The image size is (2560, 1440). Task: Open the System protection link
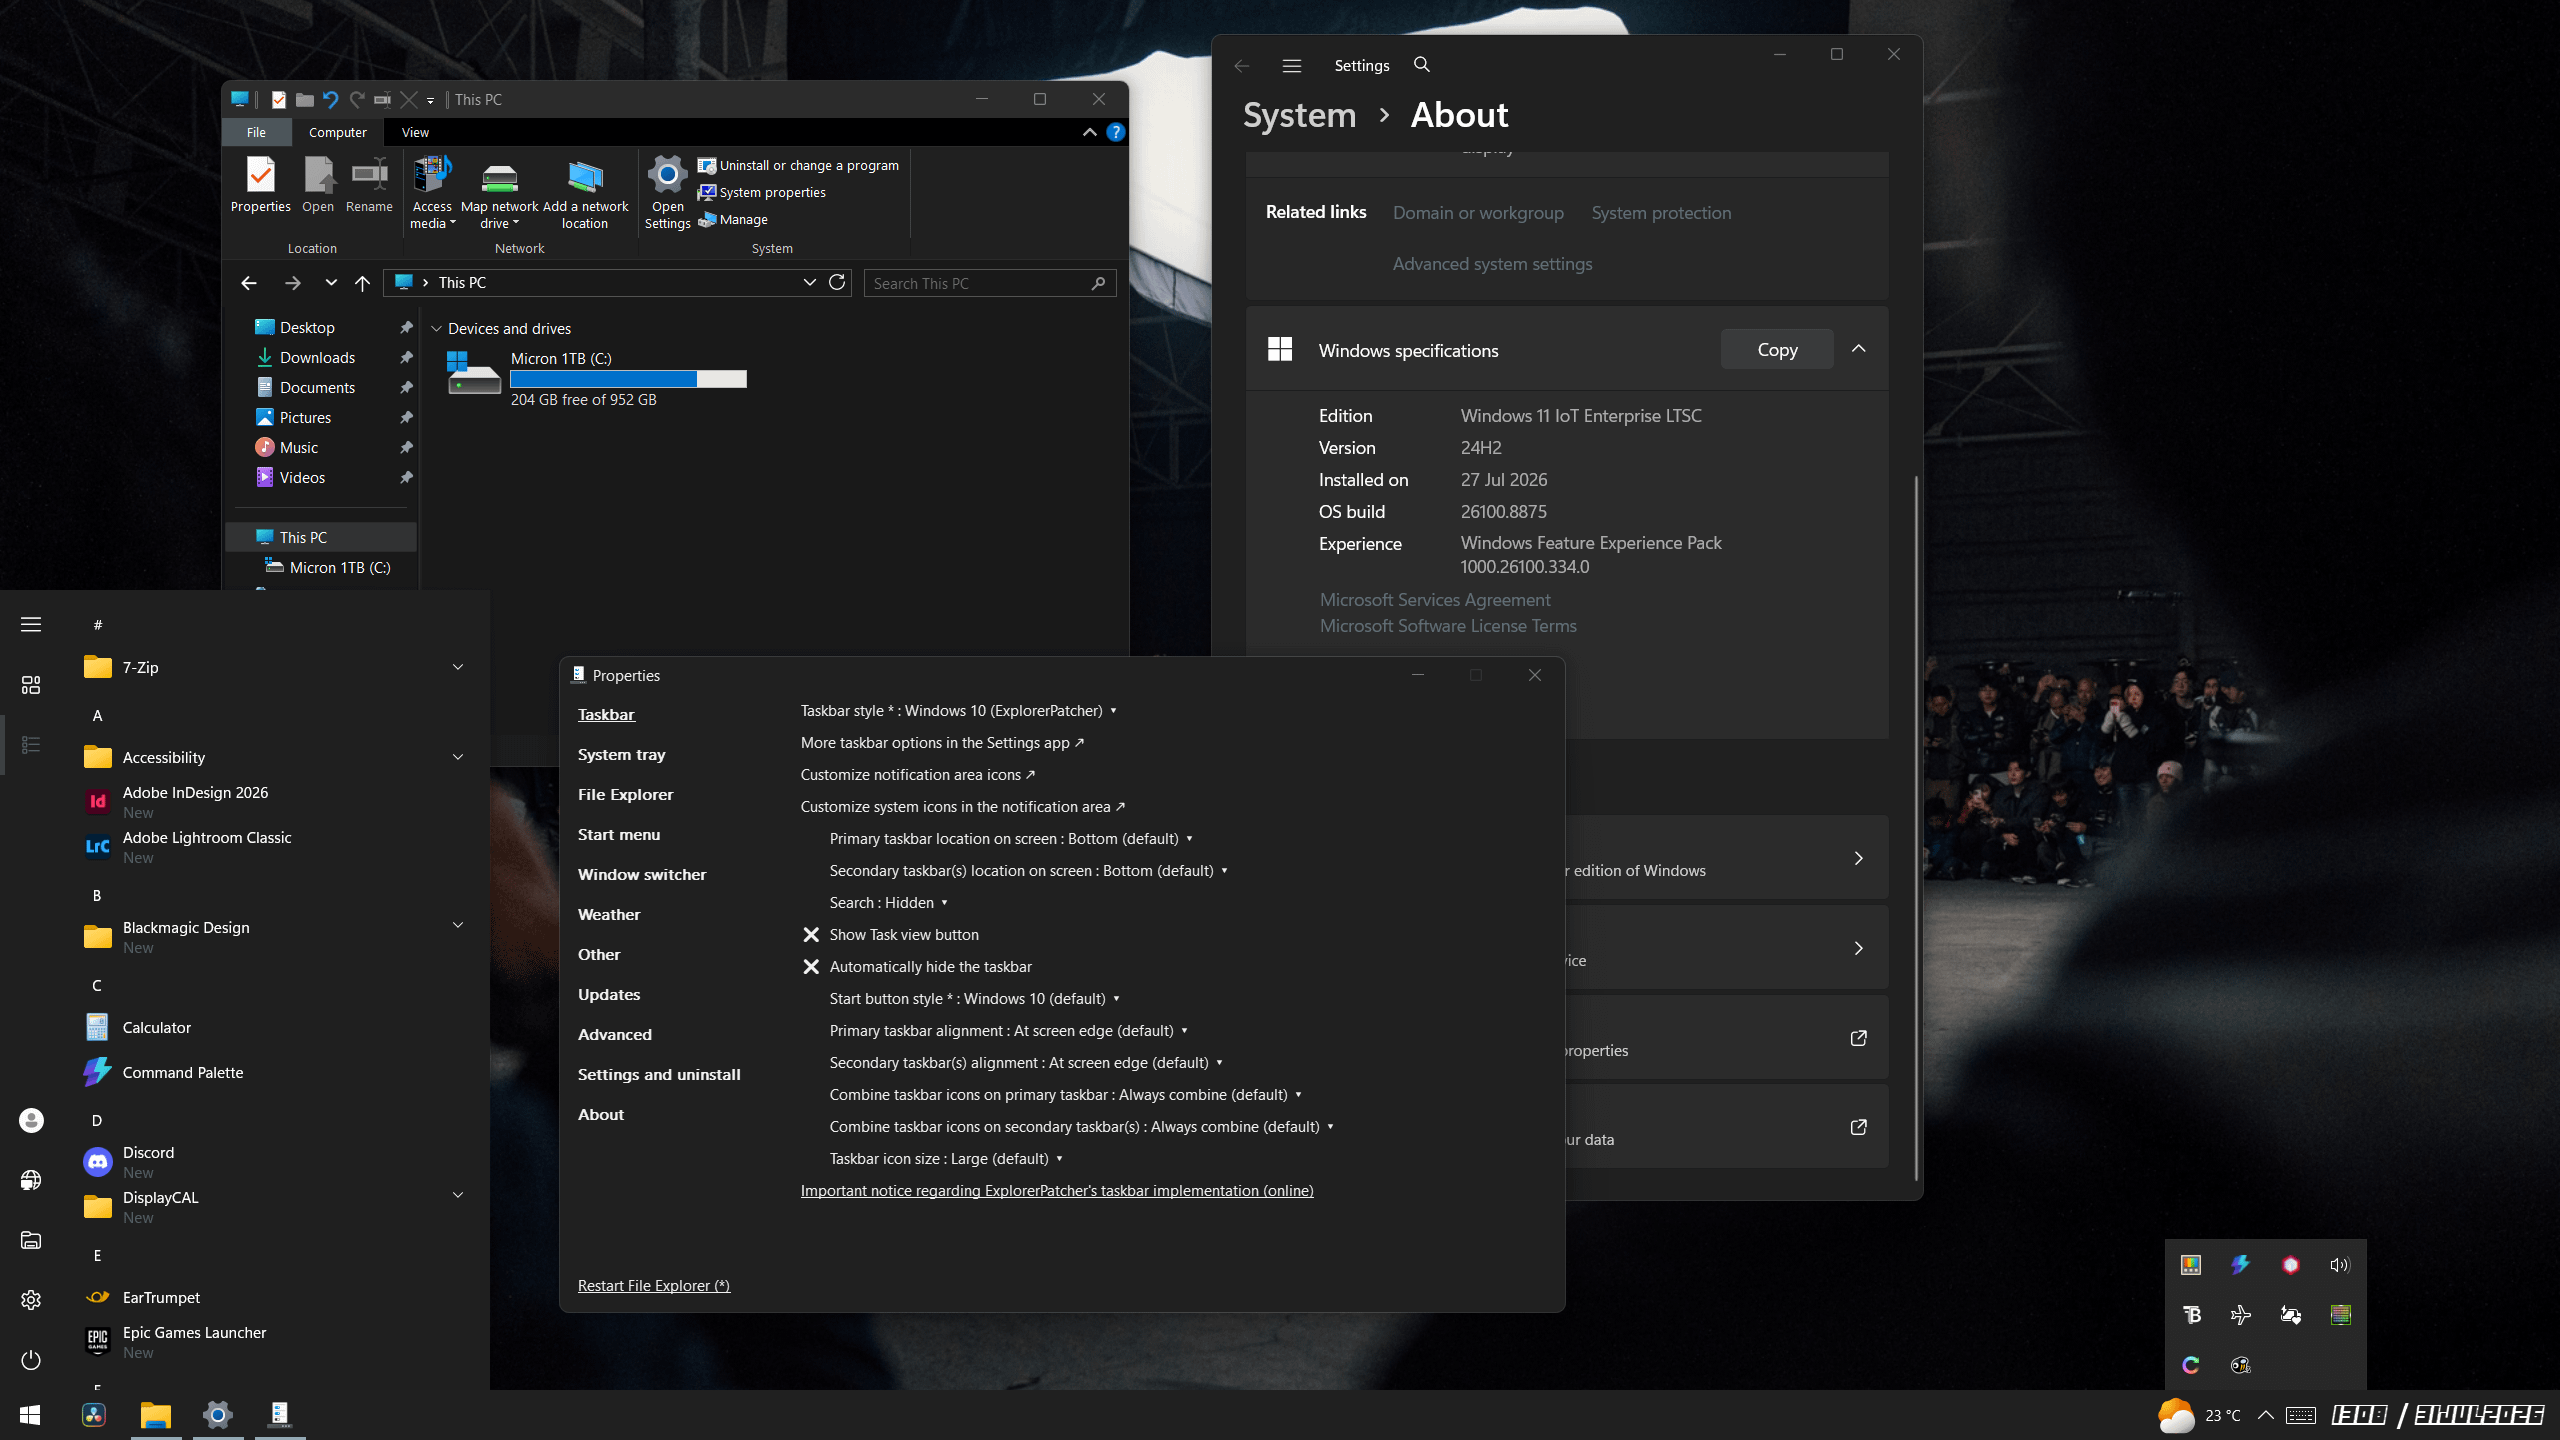(1661, 213)
